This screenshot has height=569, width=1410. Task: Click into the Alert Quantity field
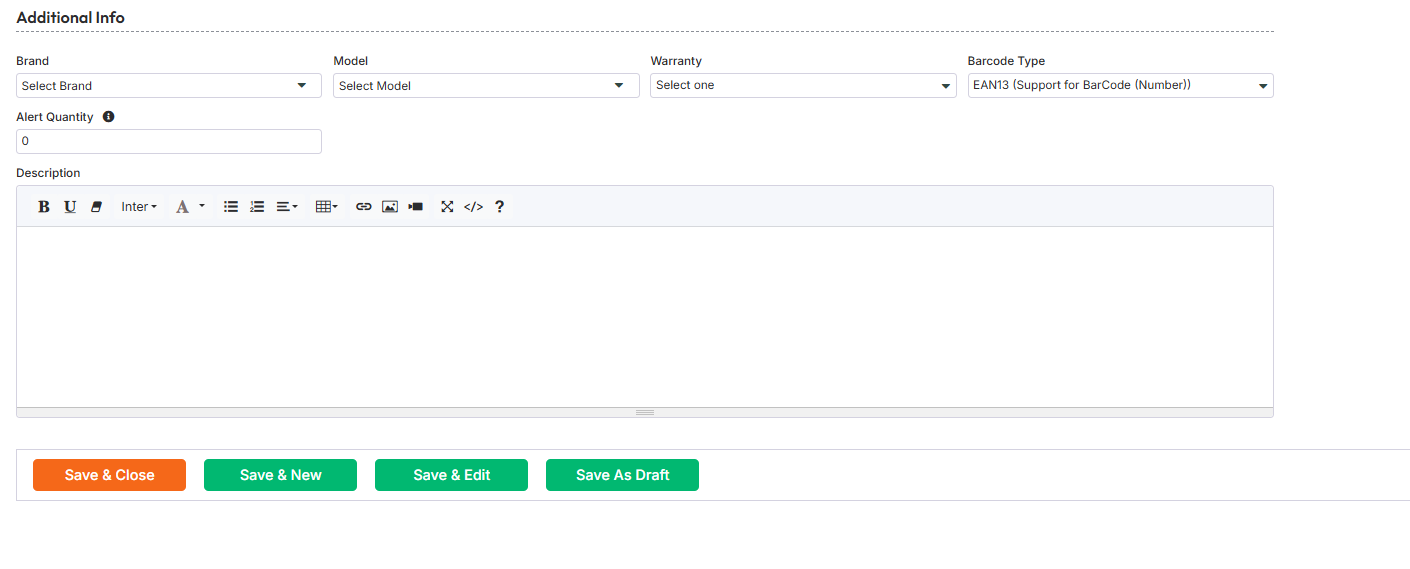[168, 142]
